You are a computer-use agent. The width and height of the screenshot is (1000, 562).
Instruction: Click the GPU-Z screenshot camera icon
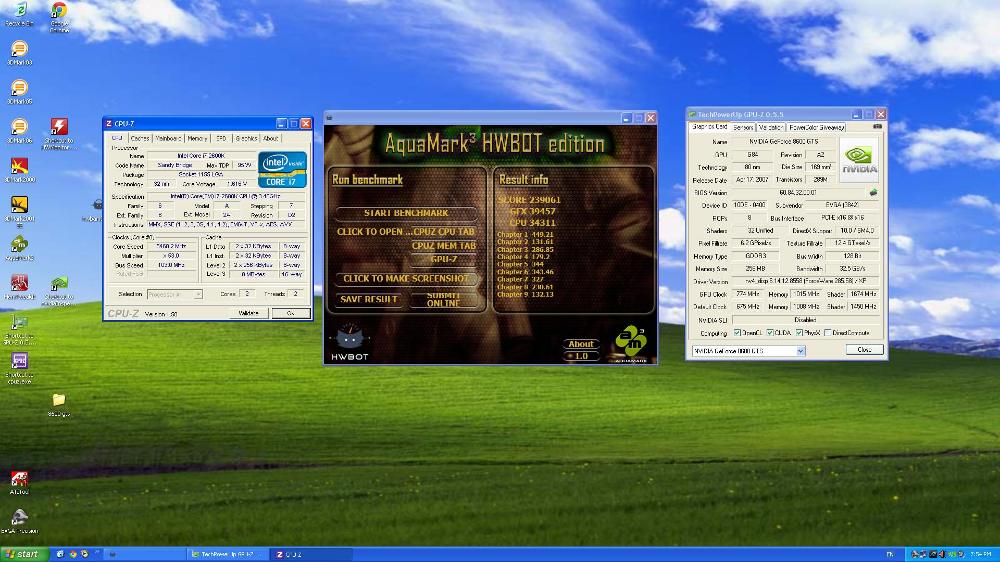click(877, 127)
